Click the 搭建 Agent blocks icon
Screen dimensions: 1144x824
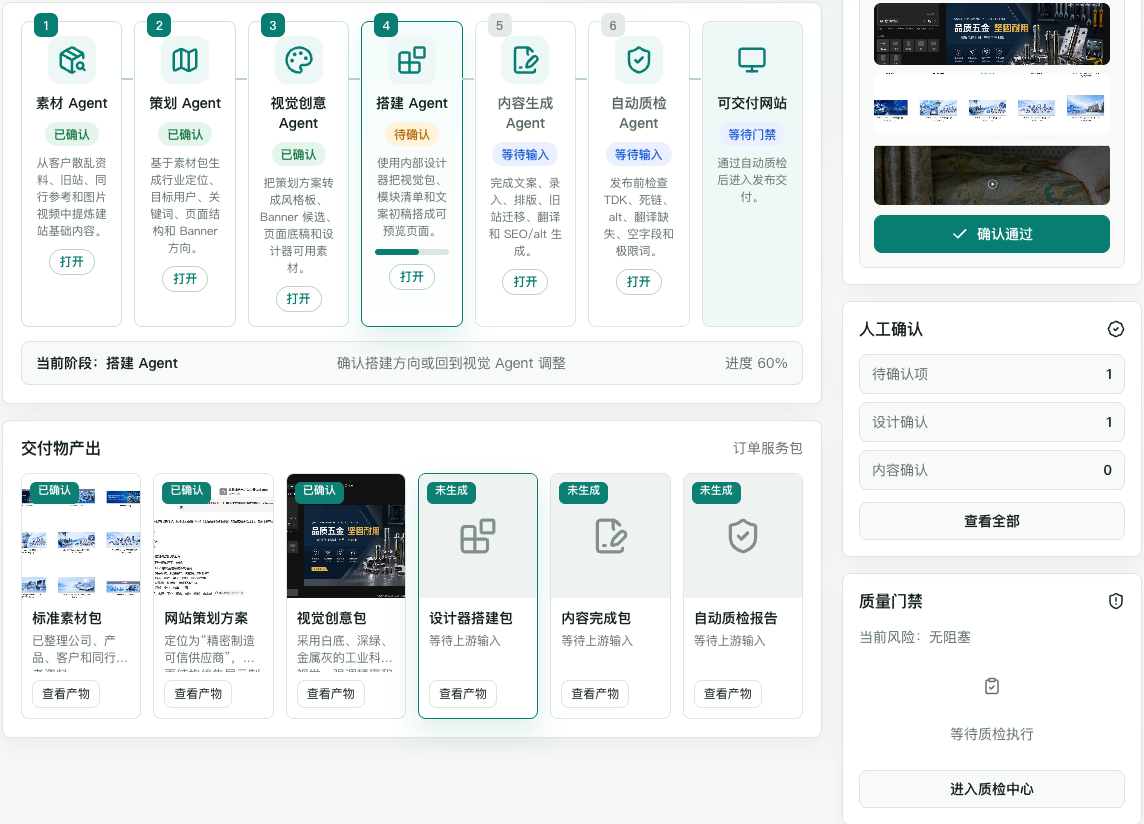[x=411, y=60]
